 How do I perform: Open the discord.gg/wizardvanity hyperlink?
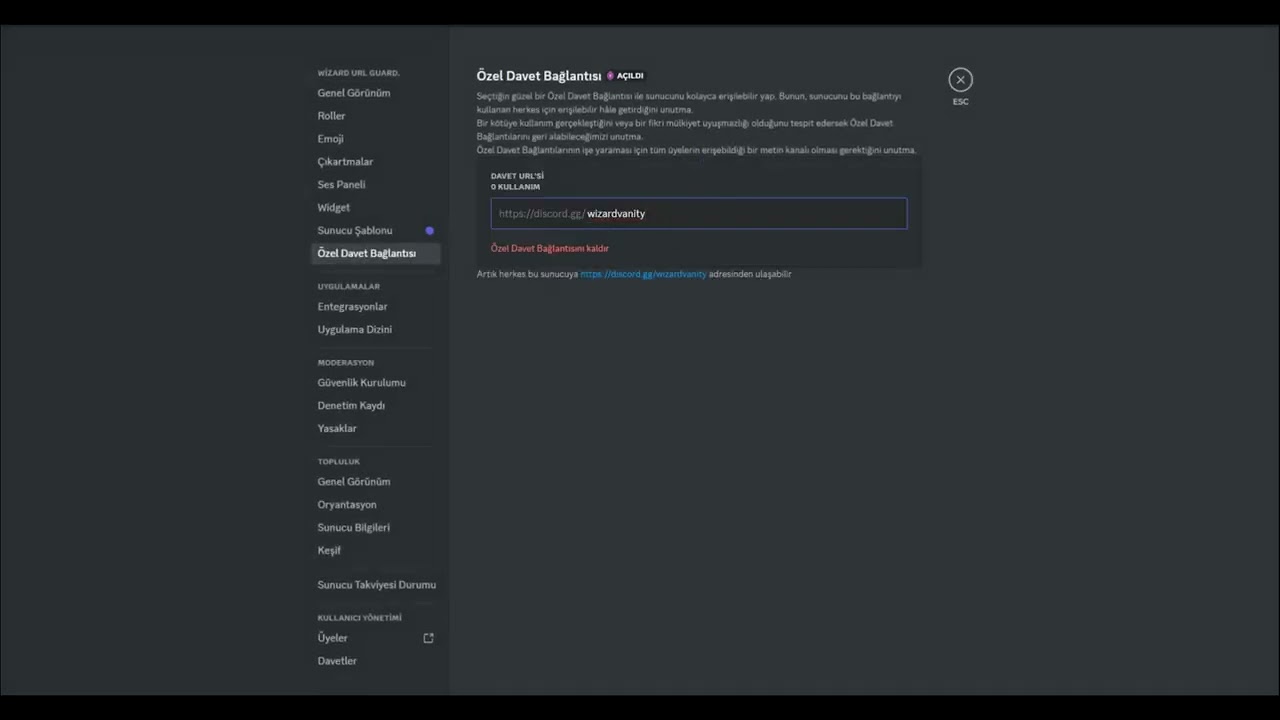tap(643, 274)
